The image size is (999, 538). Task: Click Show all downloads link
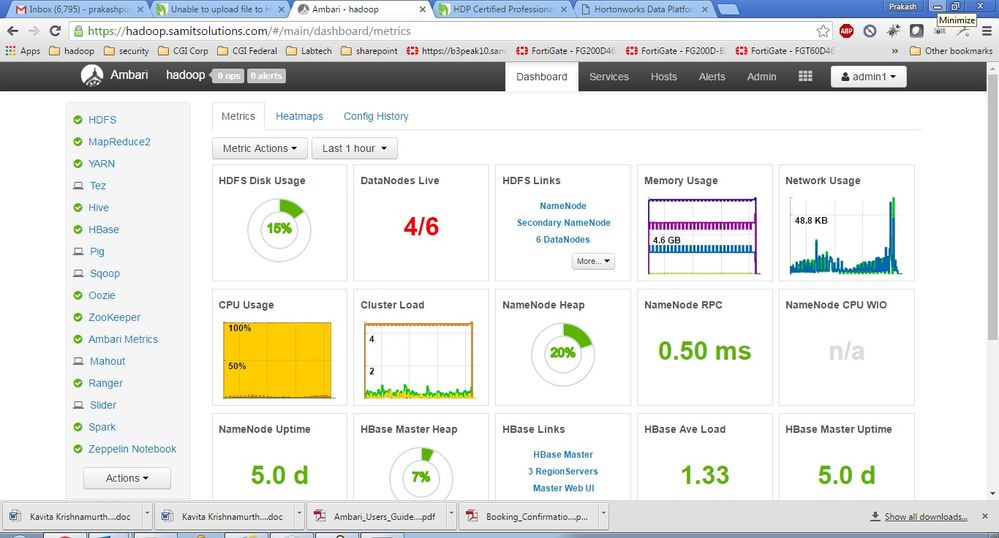pyautogui.click(x=925, y=517)
